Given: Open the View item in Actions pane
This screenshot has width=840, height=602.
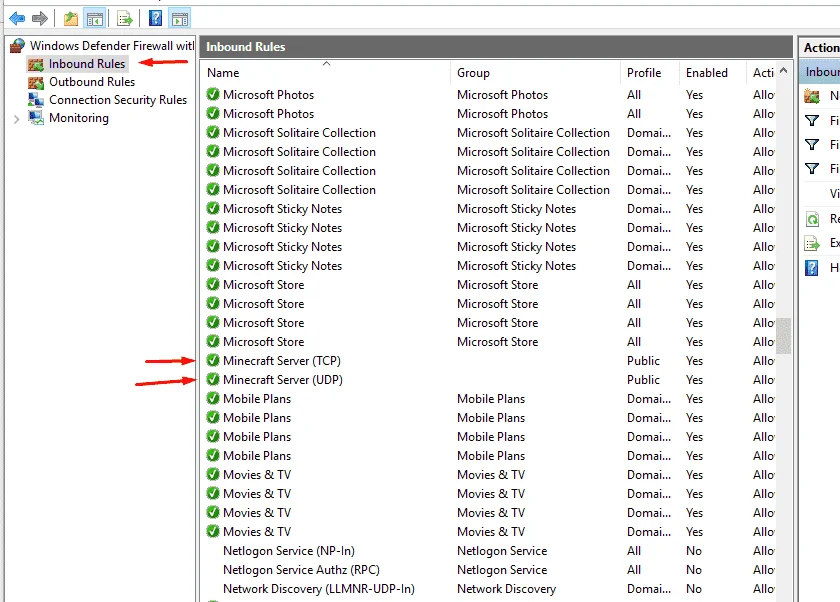Looking at the screenshot, I should click(834, 193).
